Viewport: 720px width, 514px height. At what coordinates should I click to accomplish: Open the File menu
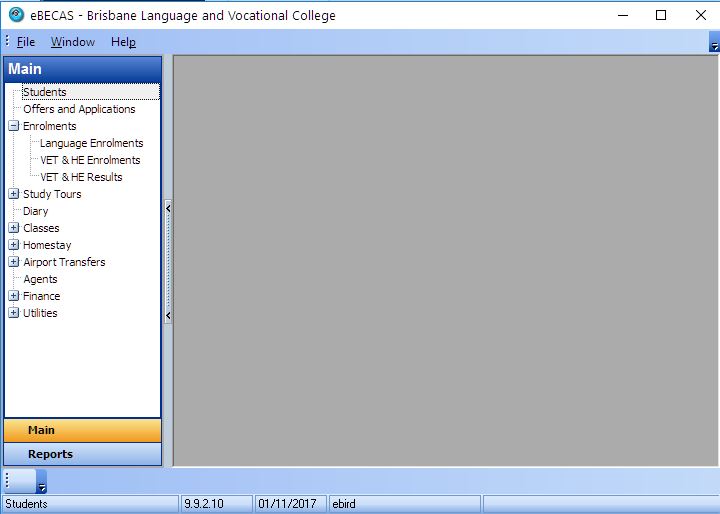[26, 42]
